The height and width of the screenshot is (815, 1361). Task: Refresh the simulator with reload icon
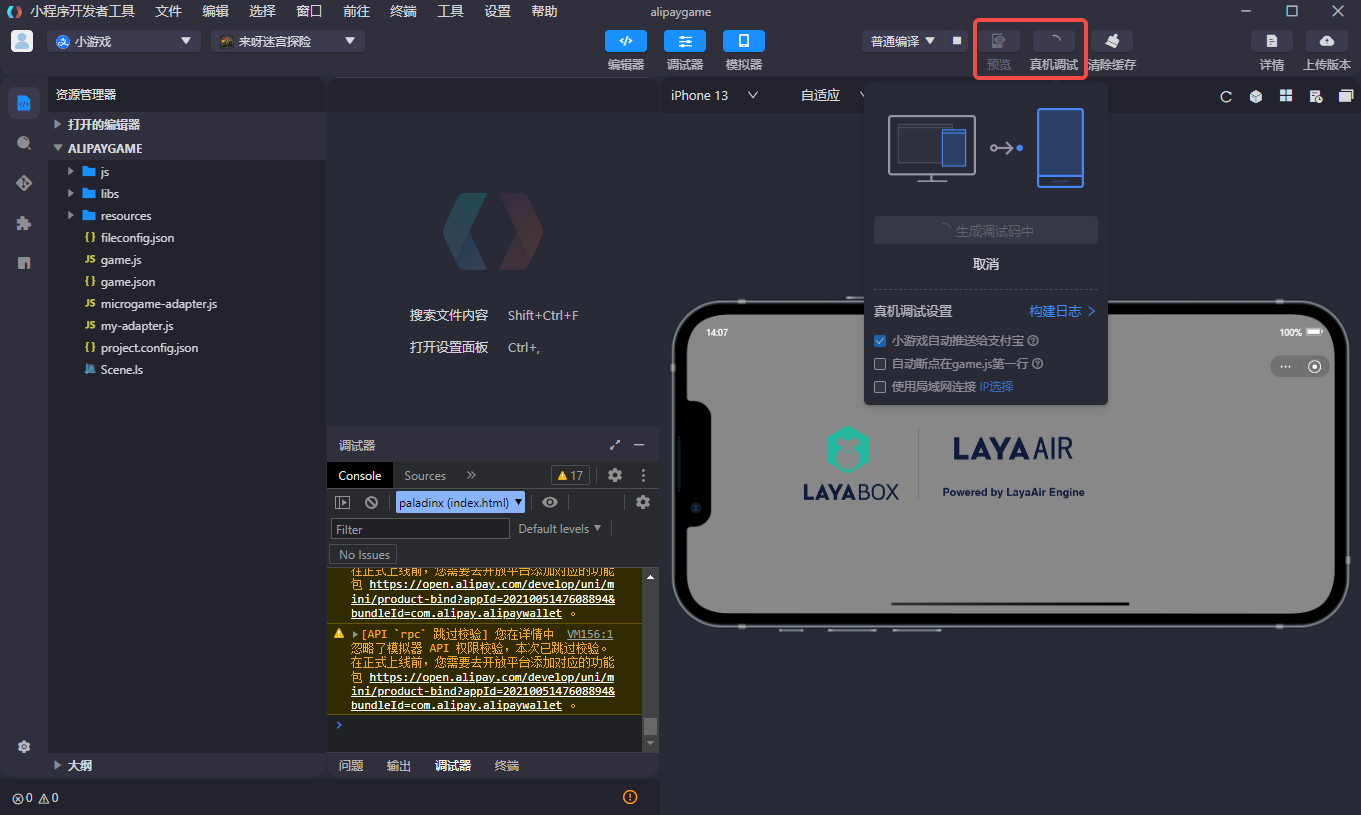pyautogui.click(x=1226, y=97)
